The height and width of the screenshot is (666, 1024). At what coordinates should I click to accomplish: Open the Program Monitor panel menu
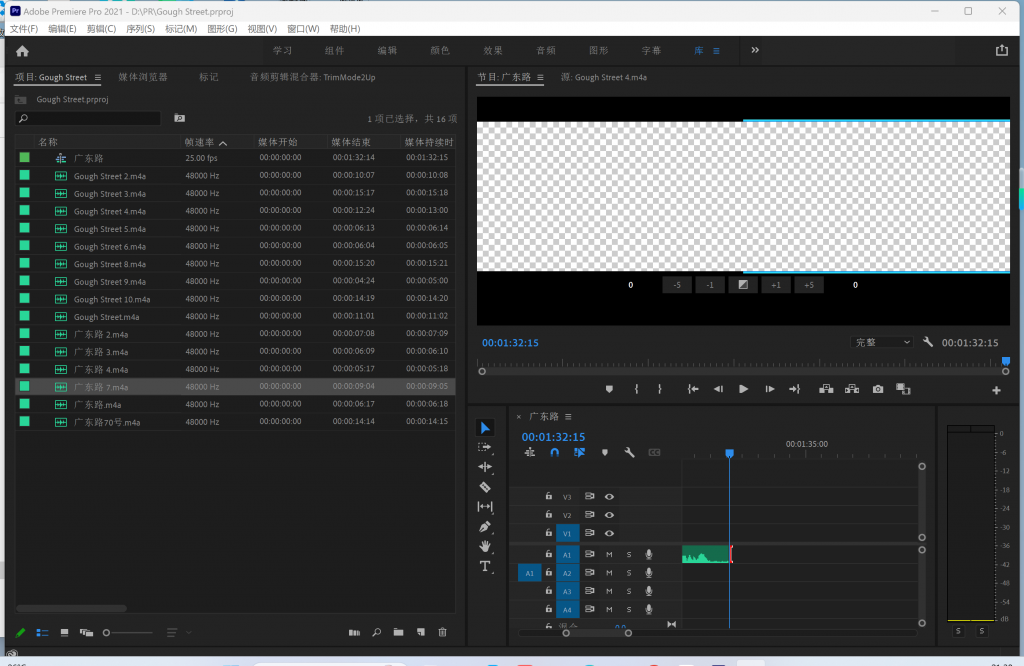tap(540, 77)
